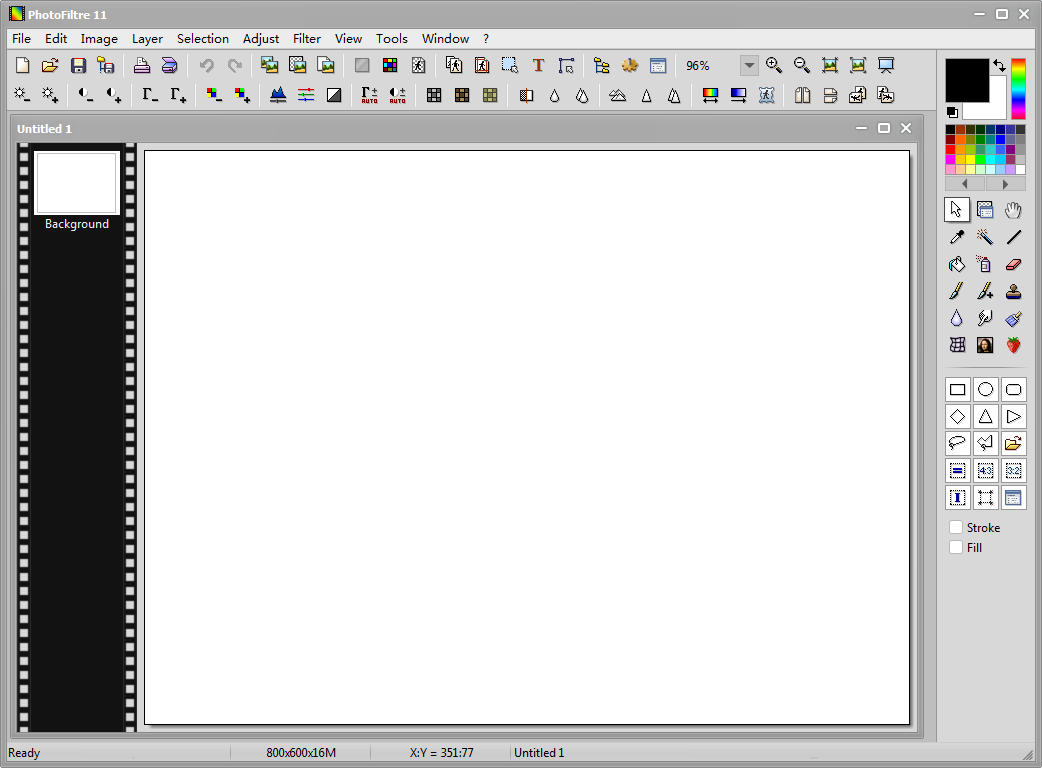The width and height of the screenshot is (1042, 768).
Task: Select the Fill paint bucket tool
Action: pyautogui.click(x=957, y=264)
